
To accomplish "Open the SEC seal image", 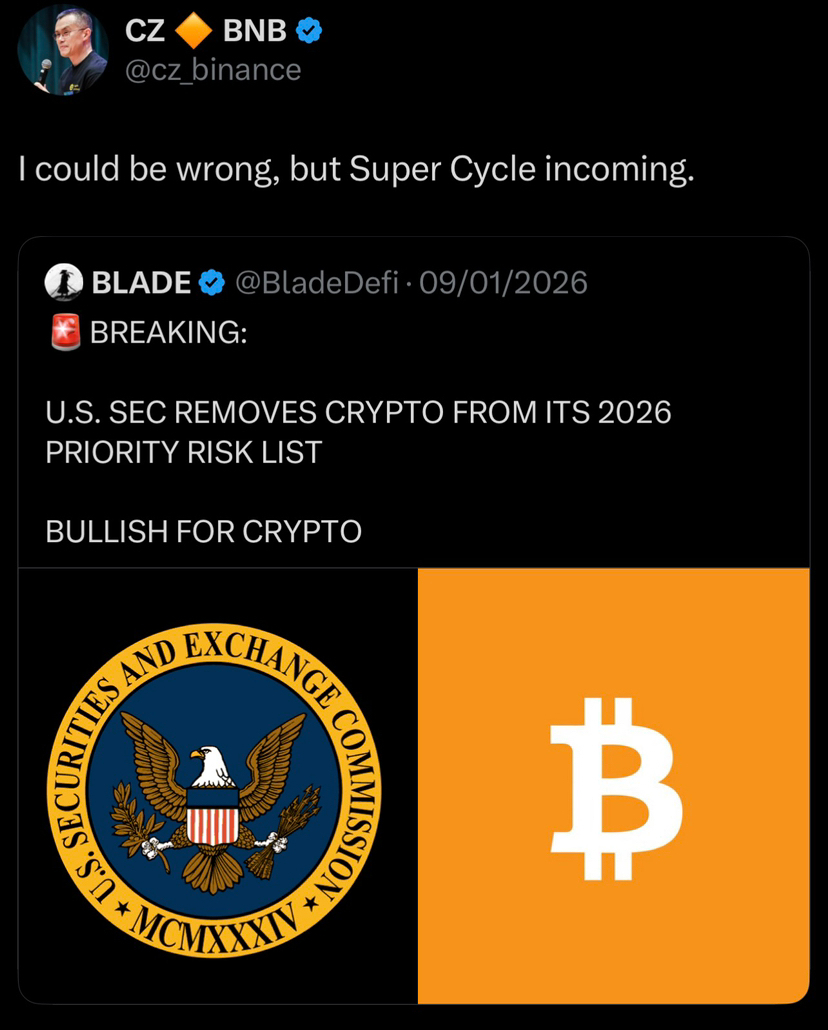I will tap(218, 785).
